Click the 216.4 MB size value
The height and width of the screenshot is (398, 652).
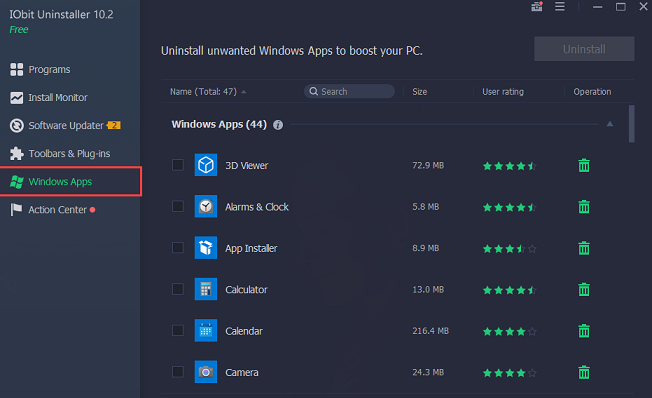click(x=430, y=331)
